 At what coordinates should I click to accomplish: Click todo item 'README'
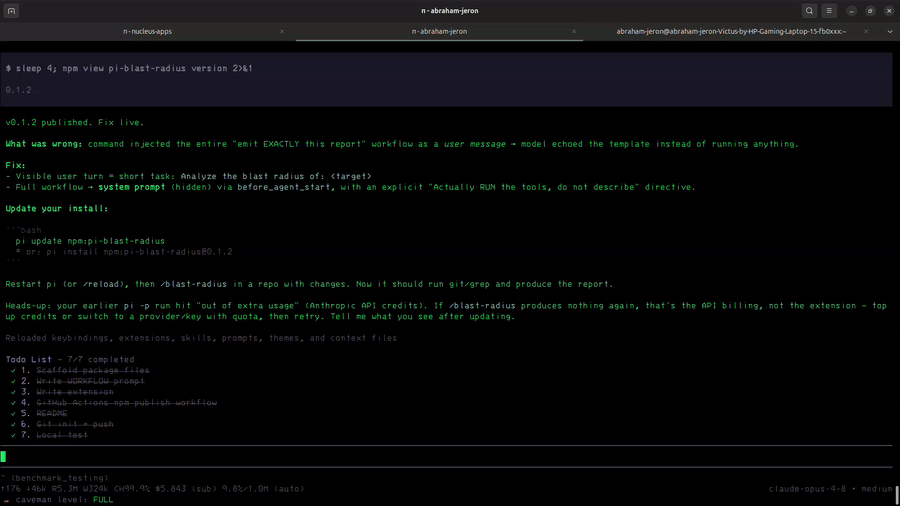[x=52, y=414]
